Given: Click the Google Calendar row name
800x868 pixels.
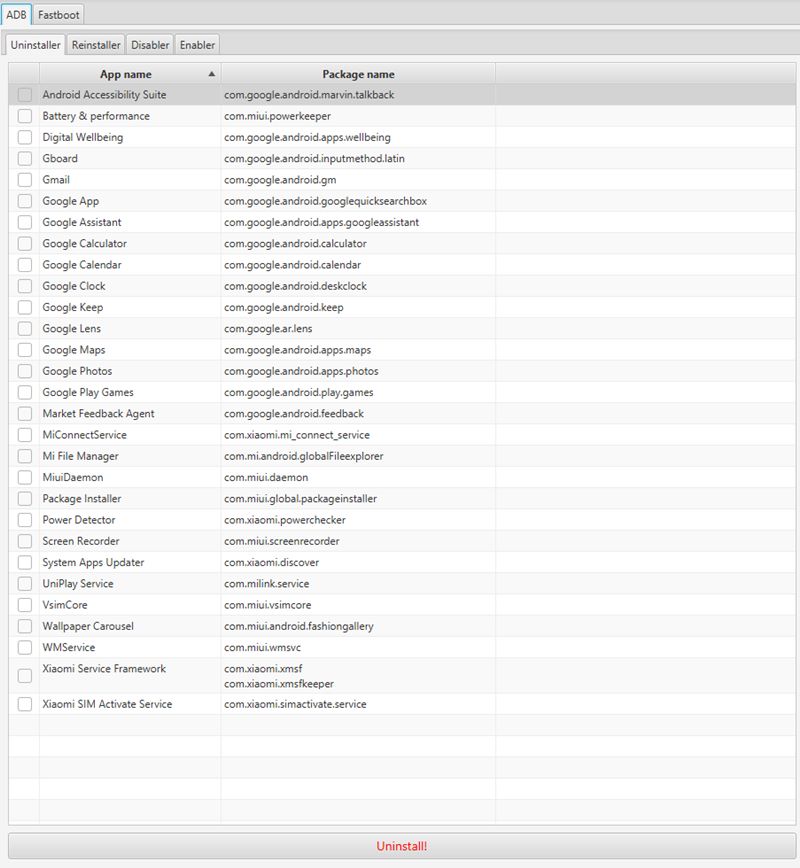Looking at the screenshot, I should (x=82, y=265).
